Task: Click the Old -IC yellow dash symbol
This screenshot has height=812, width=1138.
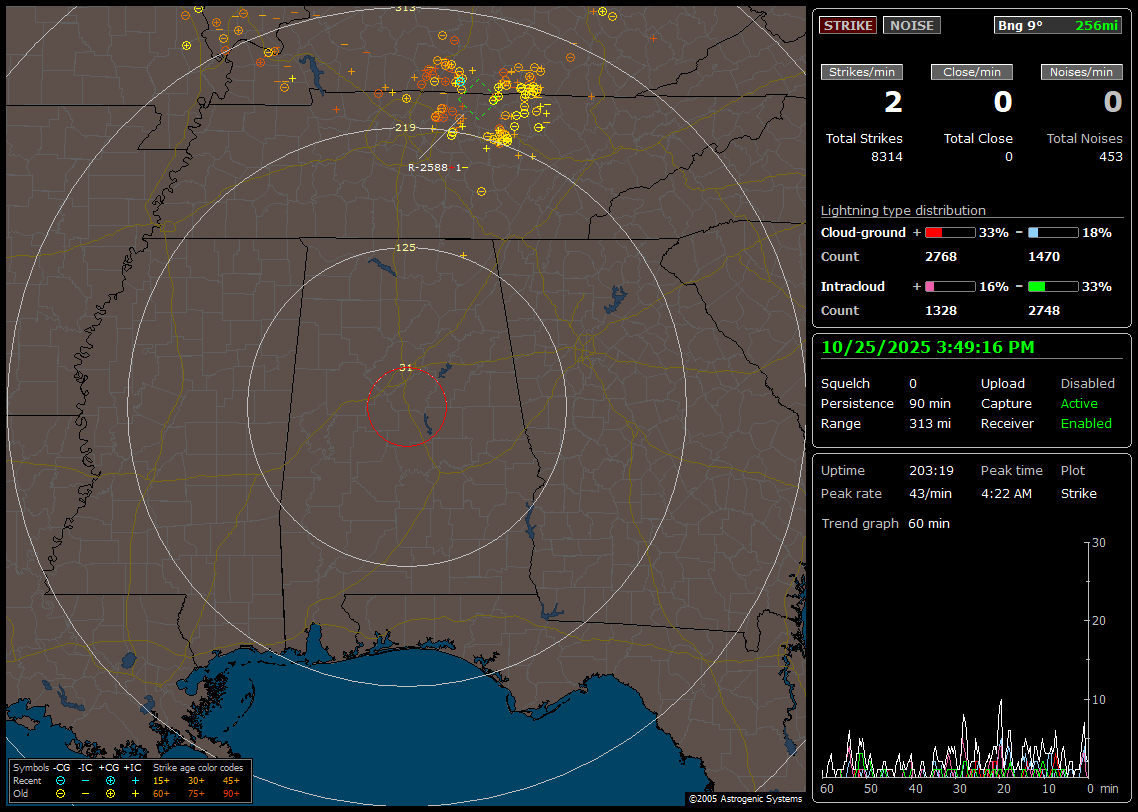Action: point(85,793)
